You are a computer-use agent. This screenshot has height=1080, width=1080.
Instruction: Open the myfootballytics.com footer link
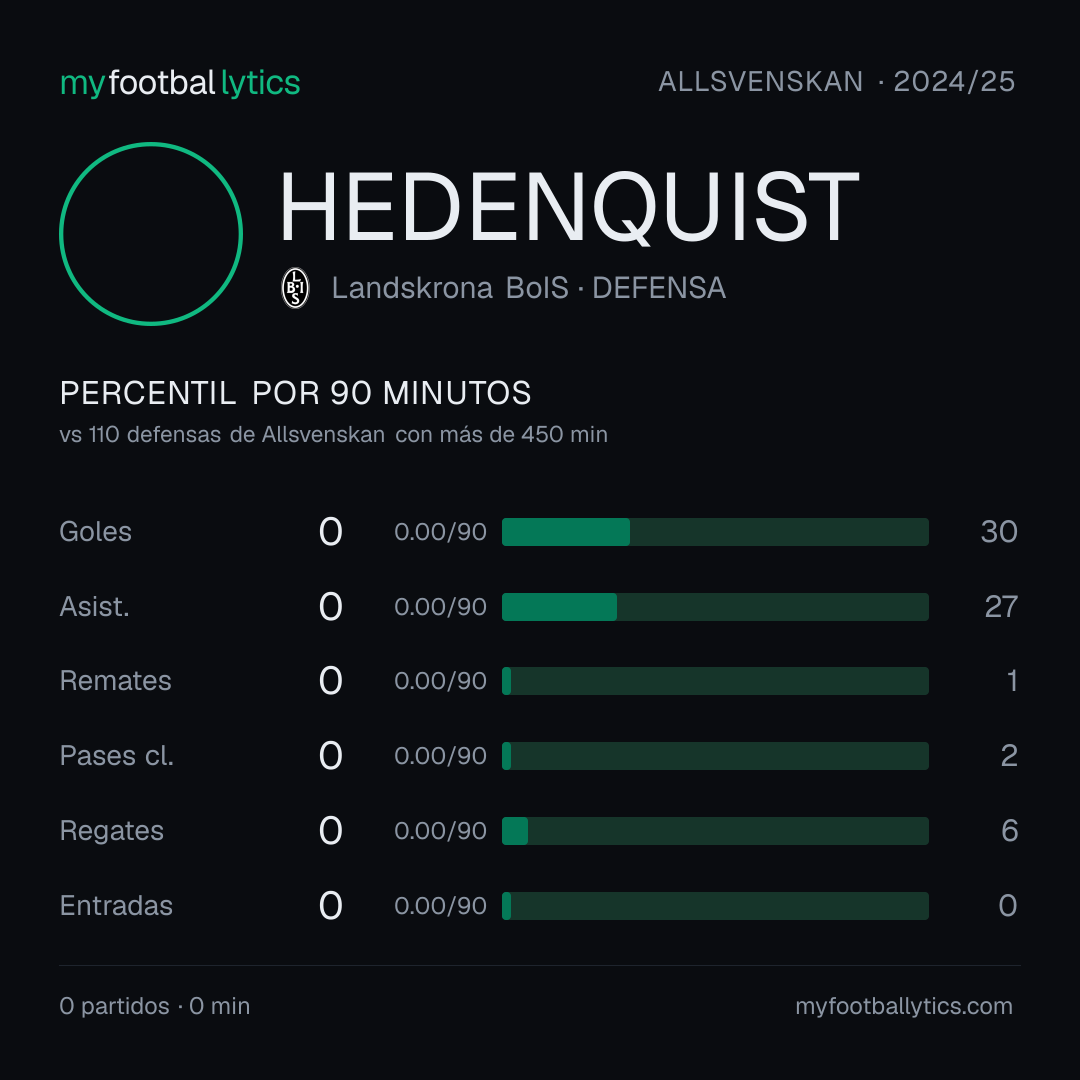coord(904,1006)
